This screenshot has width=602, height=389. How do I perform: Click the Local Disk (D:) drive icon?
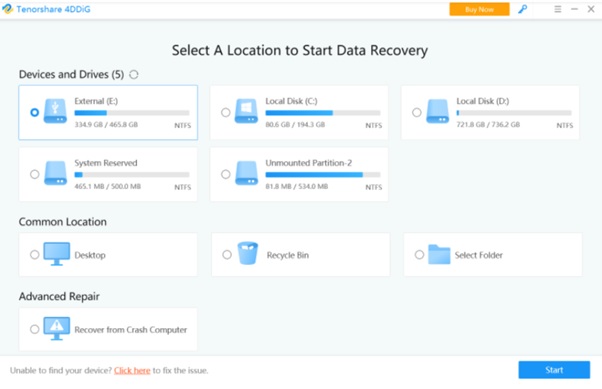[437, 111]
